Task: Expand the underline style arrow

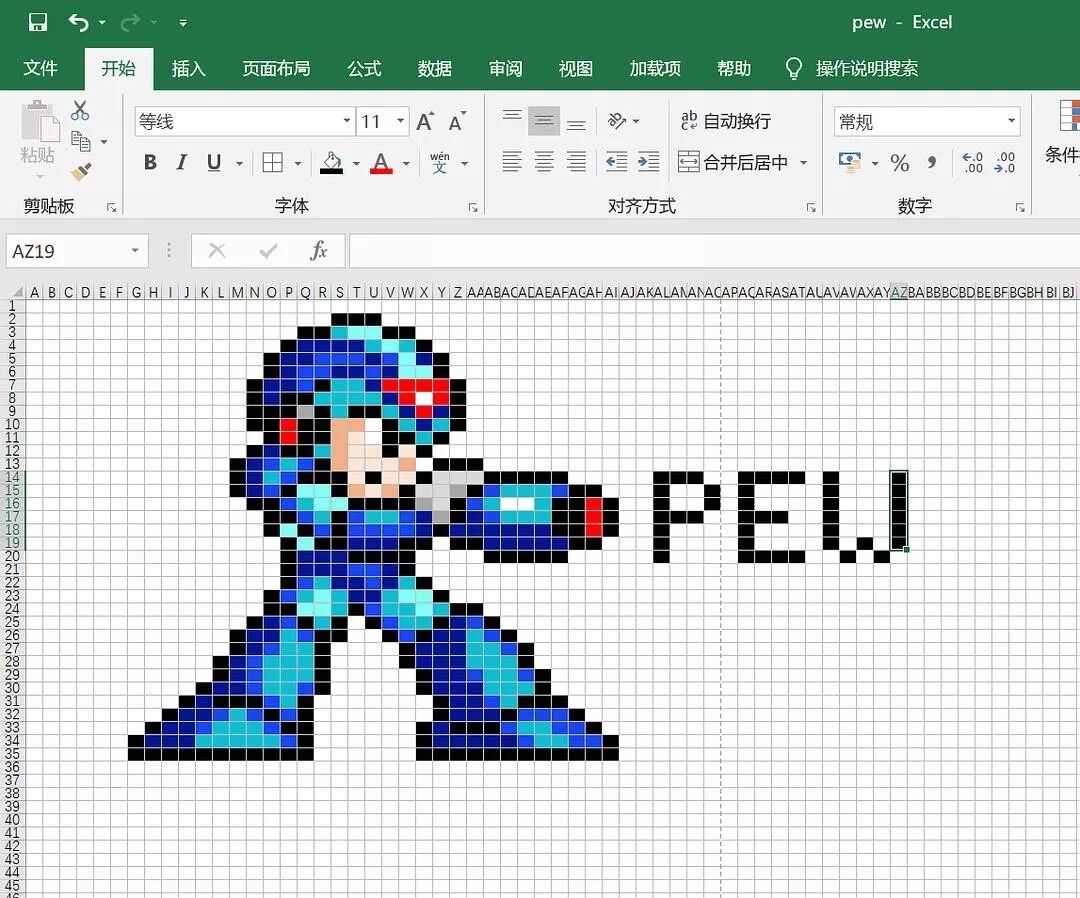Action: click(x=239, y=163)
